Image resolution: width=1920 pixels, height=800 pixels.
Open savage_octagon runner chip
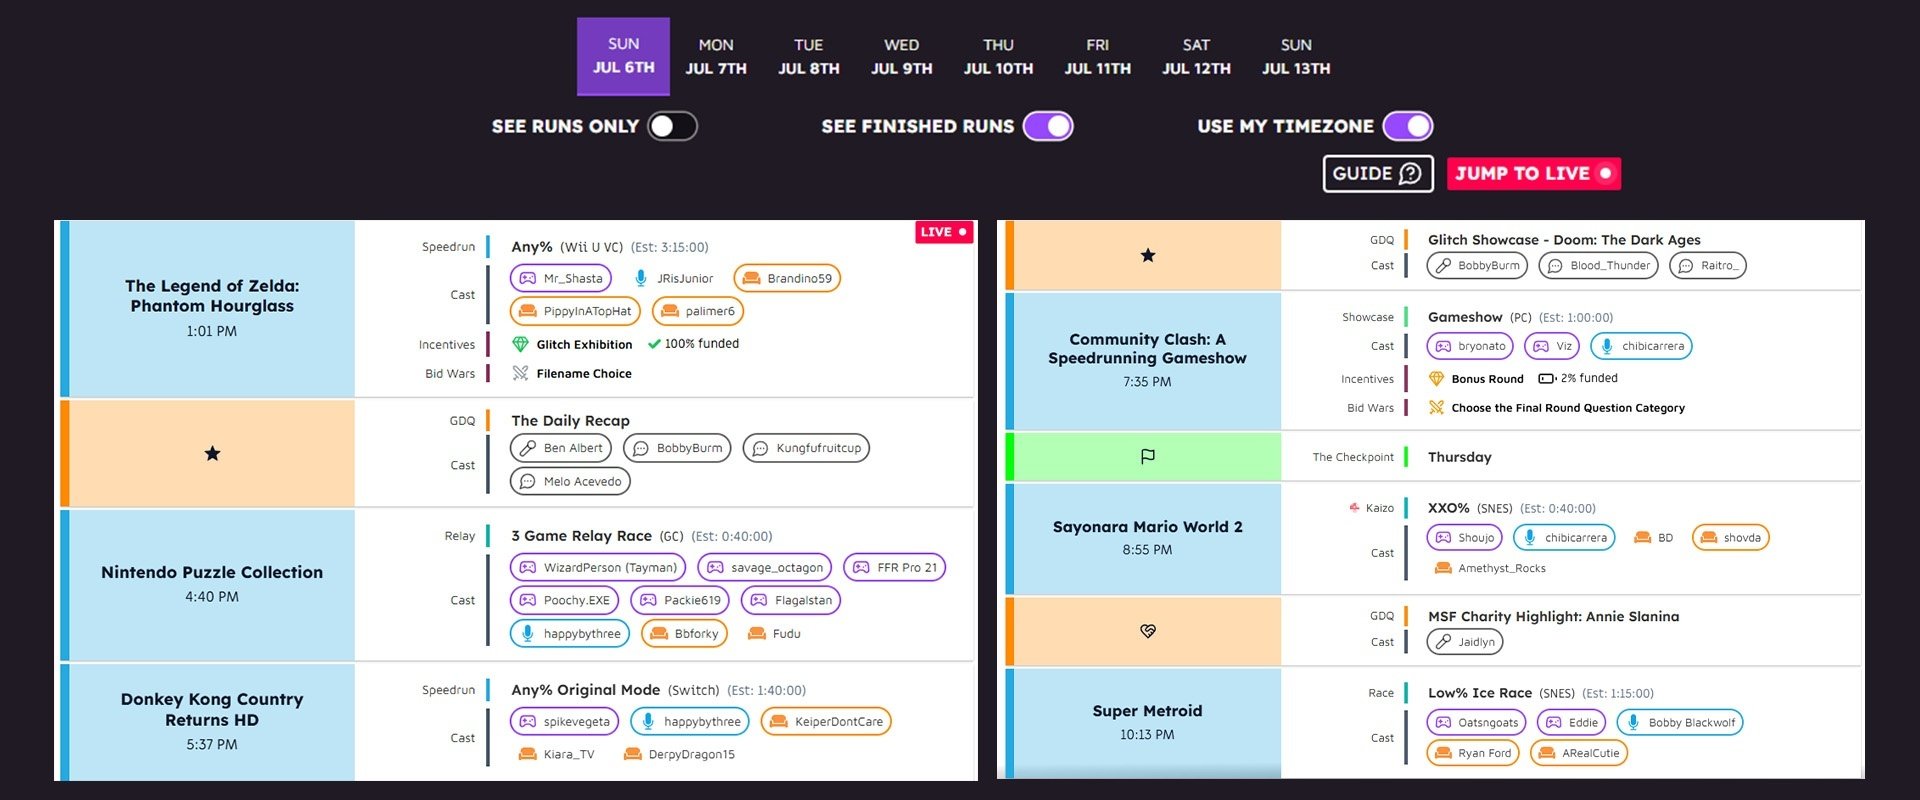765,567
